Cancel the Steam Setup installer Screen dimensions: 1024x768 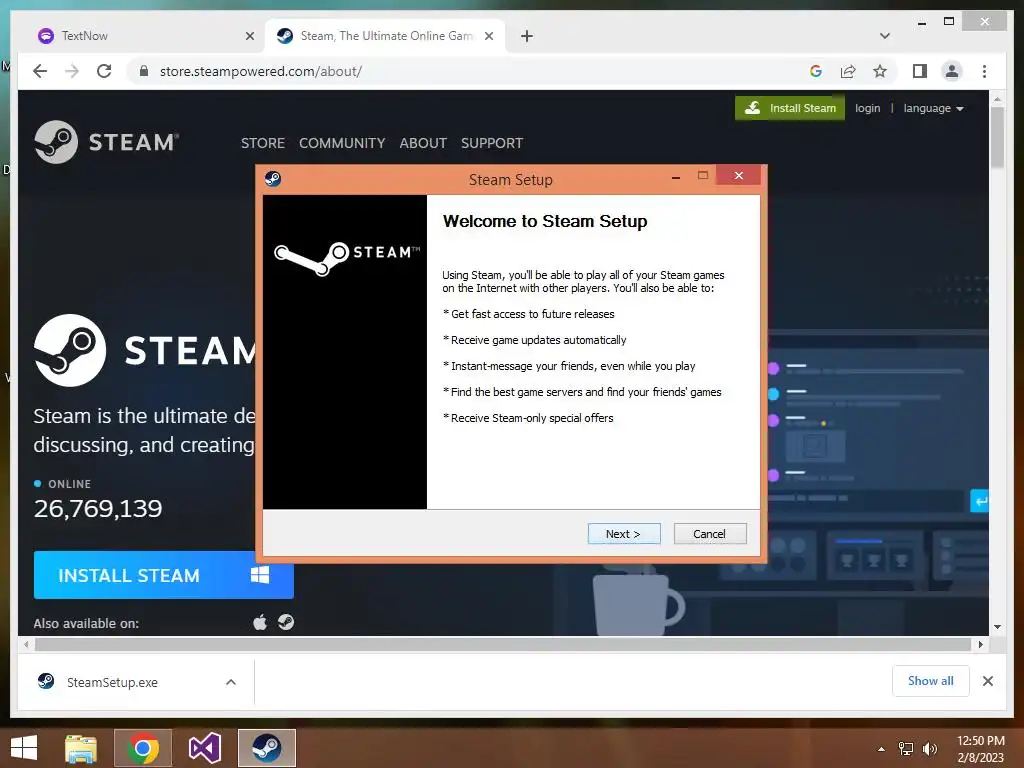pyautogui.click(x=709, y=534)
